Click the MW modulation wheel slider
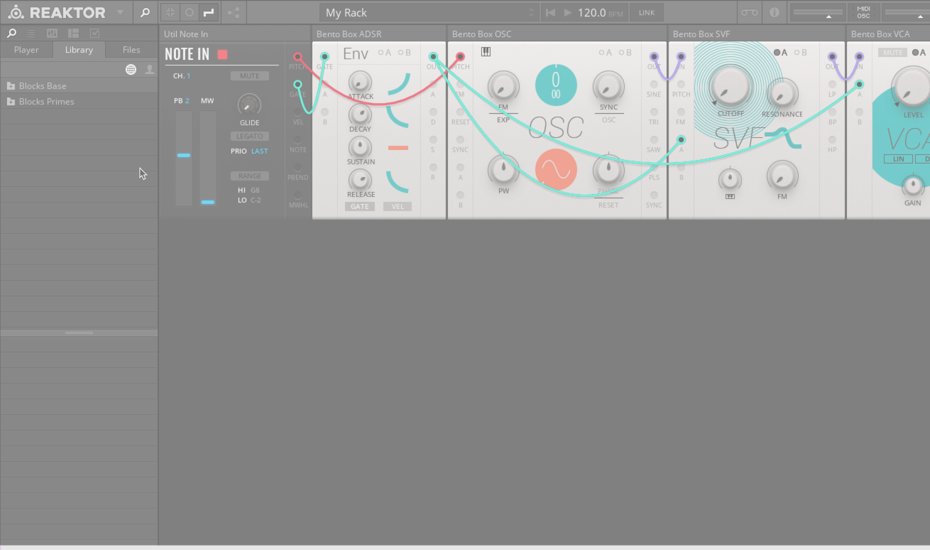 (x=207, y=158)
